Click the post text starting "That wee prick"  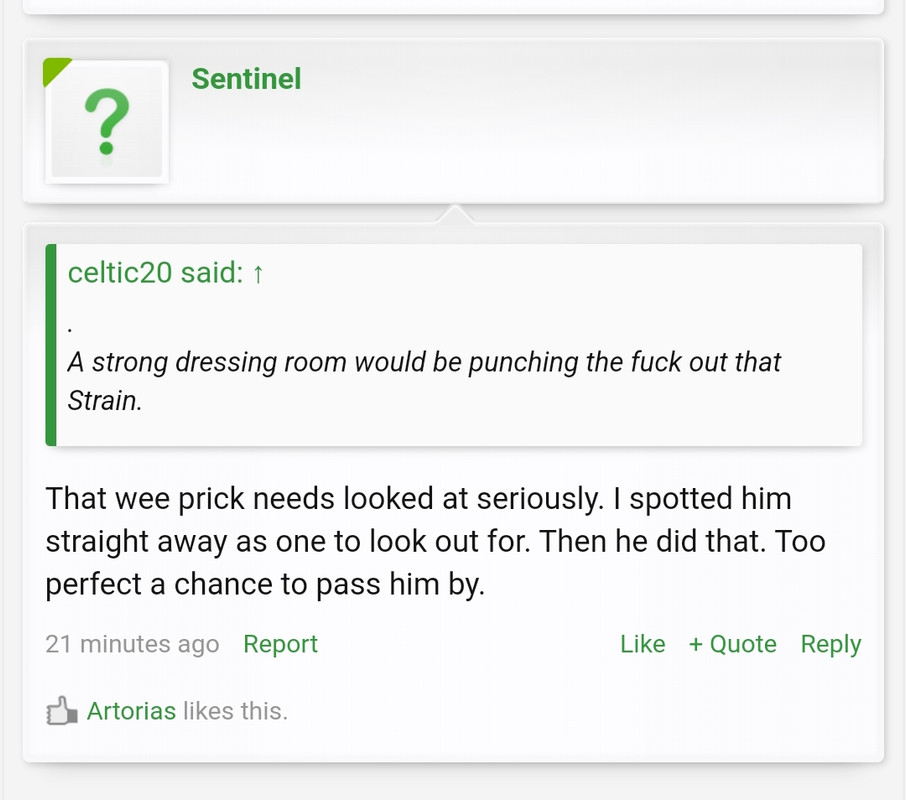click(420, 541)
